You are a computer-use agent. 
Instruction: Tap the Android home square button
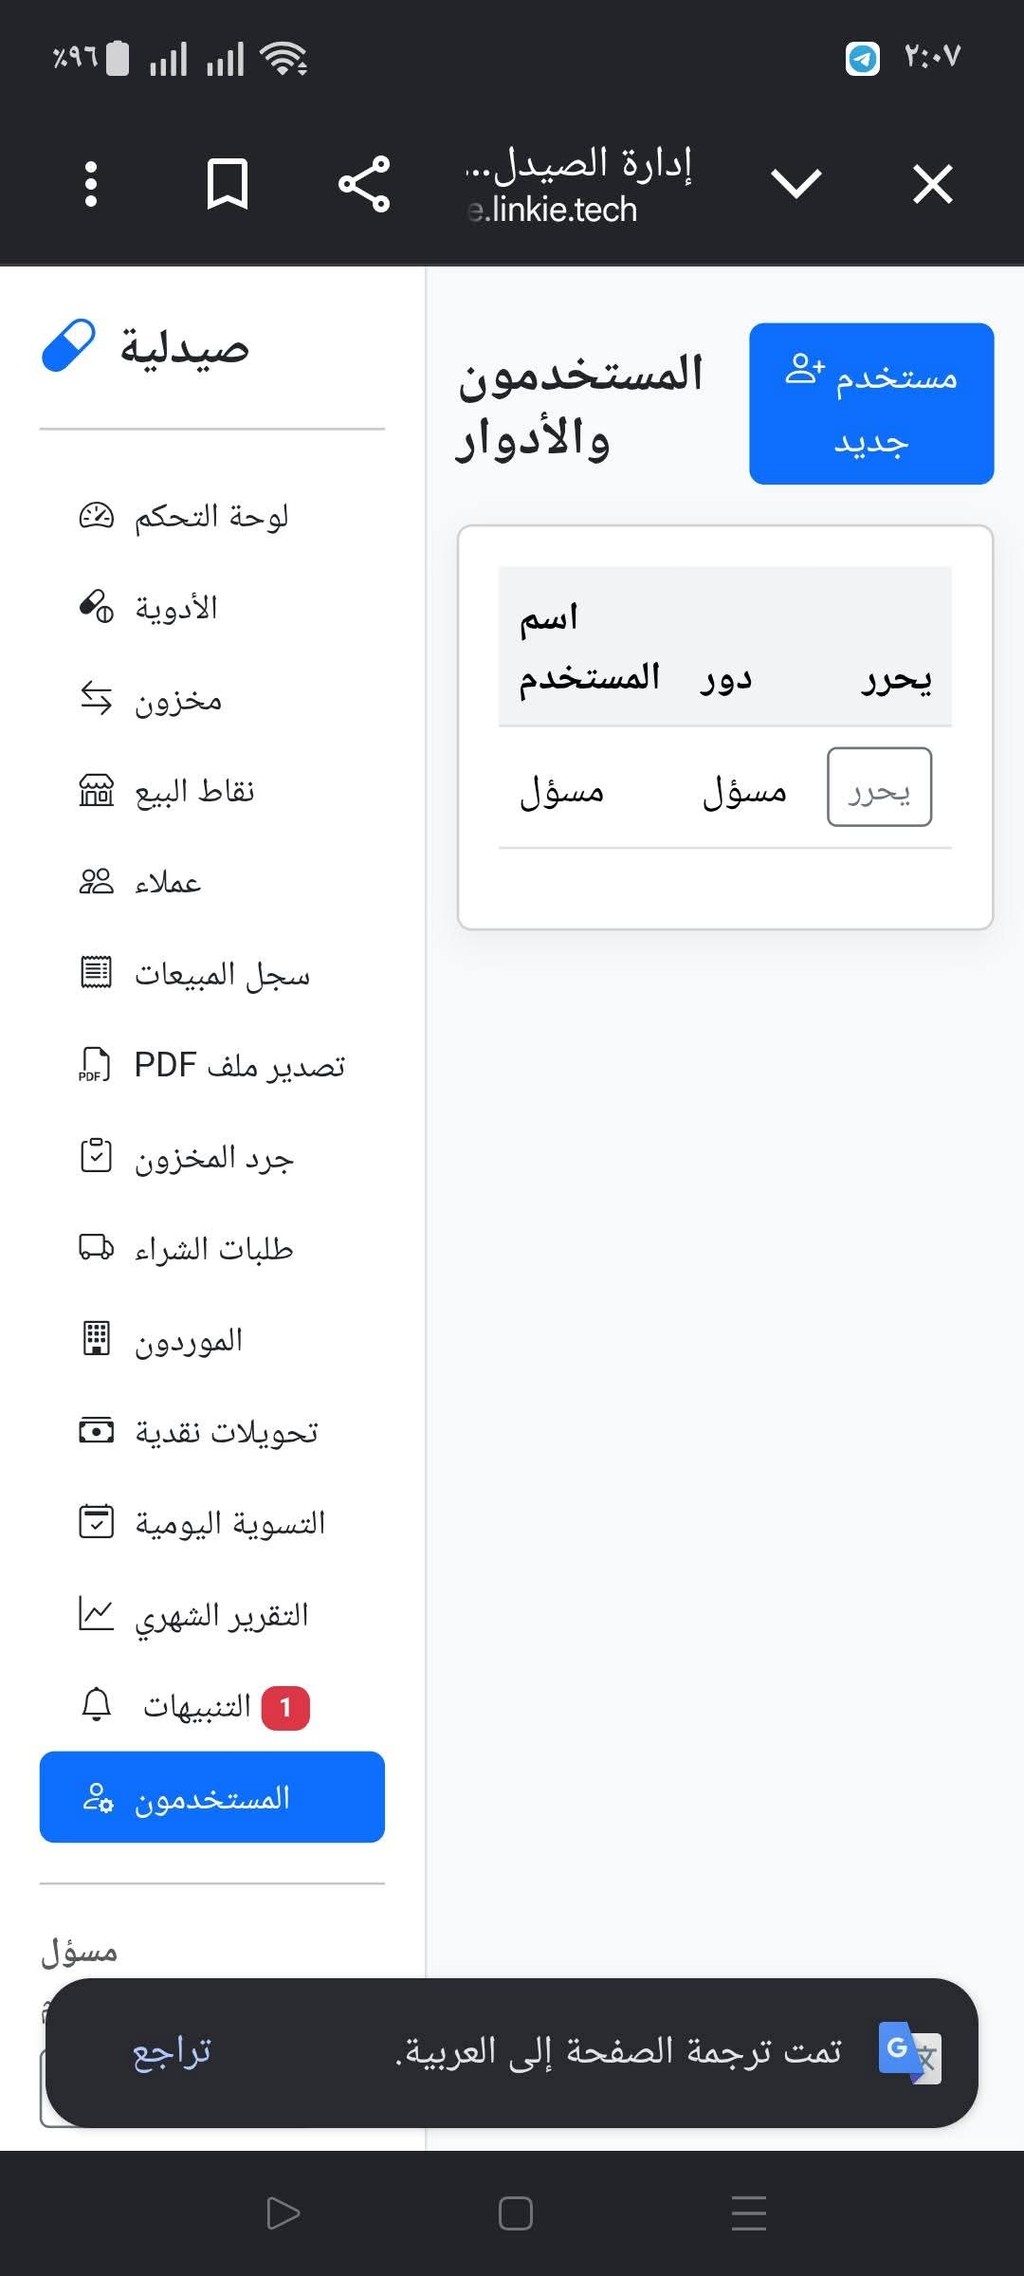pyautogui.click(x=515, y=2213)
